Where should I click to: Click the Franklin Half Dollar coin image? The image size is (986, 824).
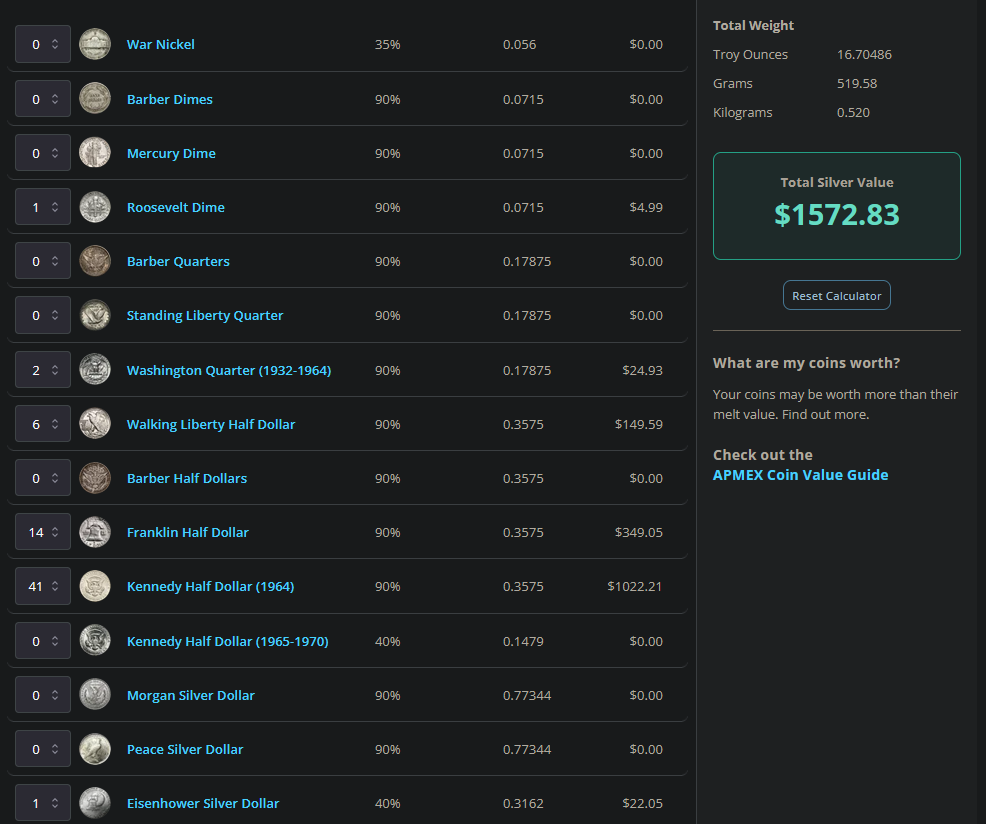[x=95, y=532]
